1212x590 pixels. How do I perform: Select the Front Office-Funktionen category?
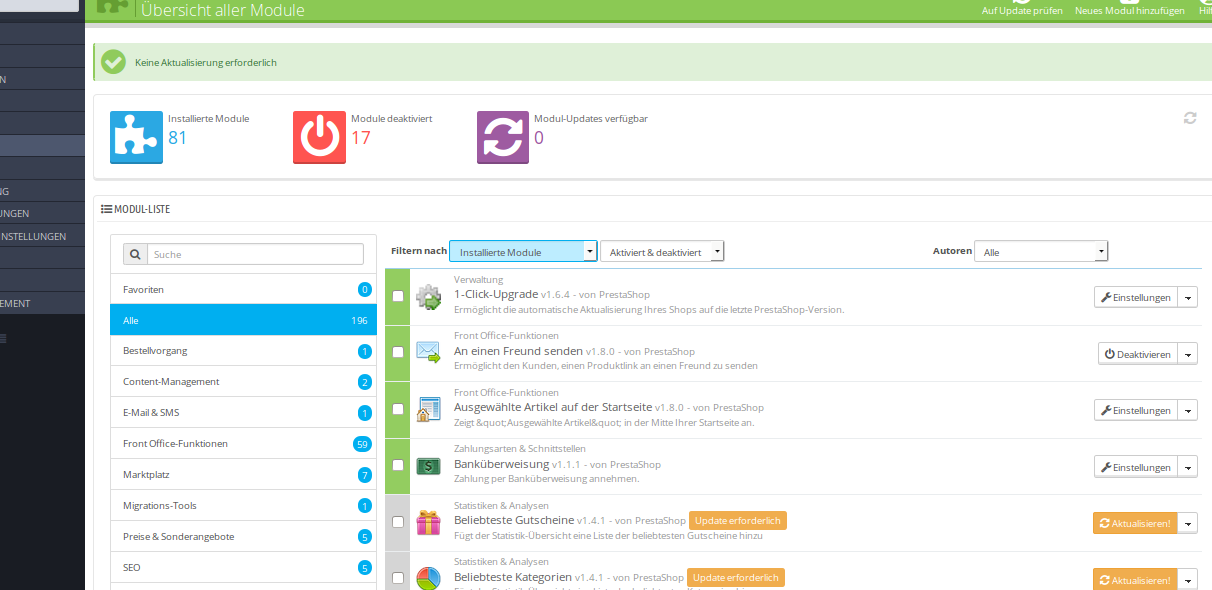[243, 444]
